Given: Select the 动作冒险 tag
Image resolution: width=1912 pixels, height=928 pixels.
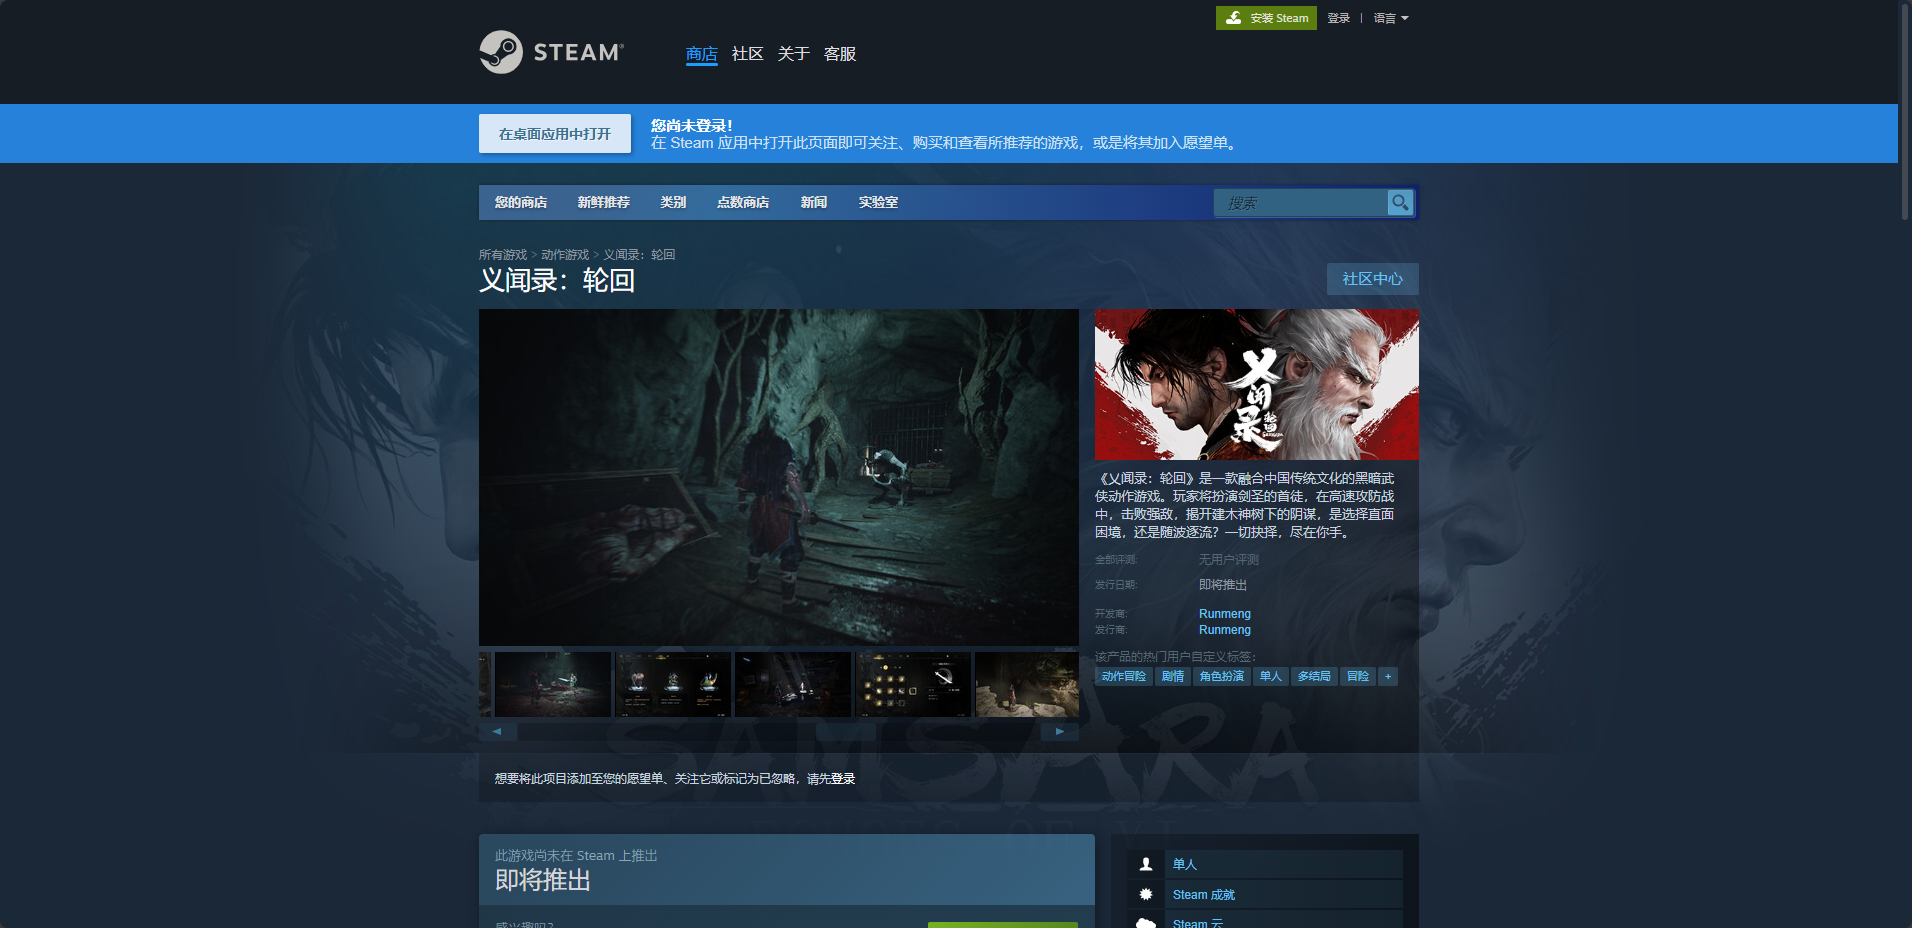Looking at the screenshot, I should point(1124,677).
